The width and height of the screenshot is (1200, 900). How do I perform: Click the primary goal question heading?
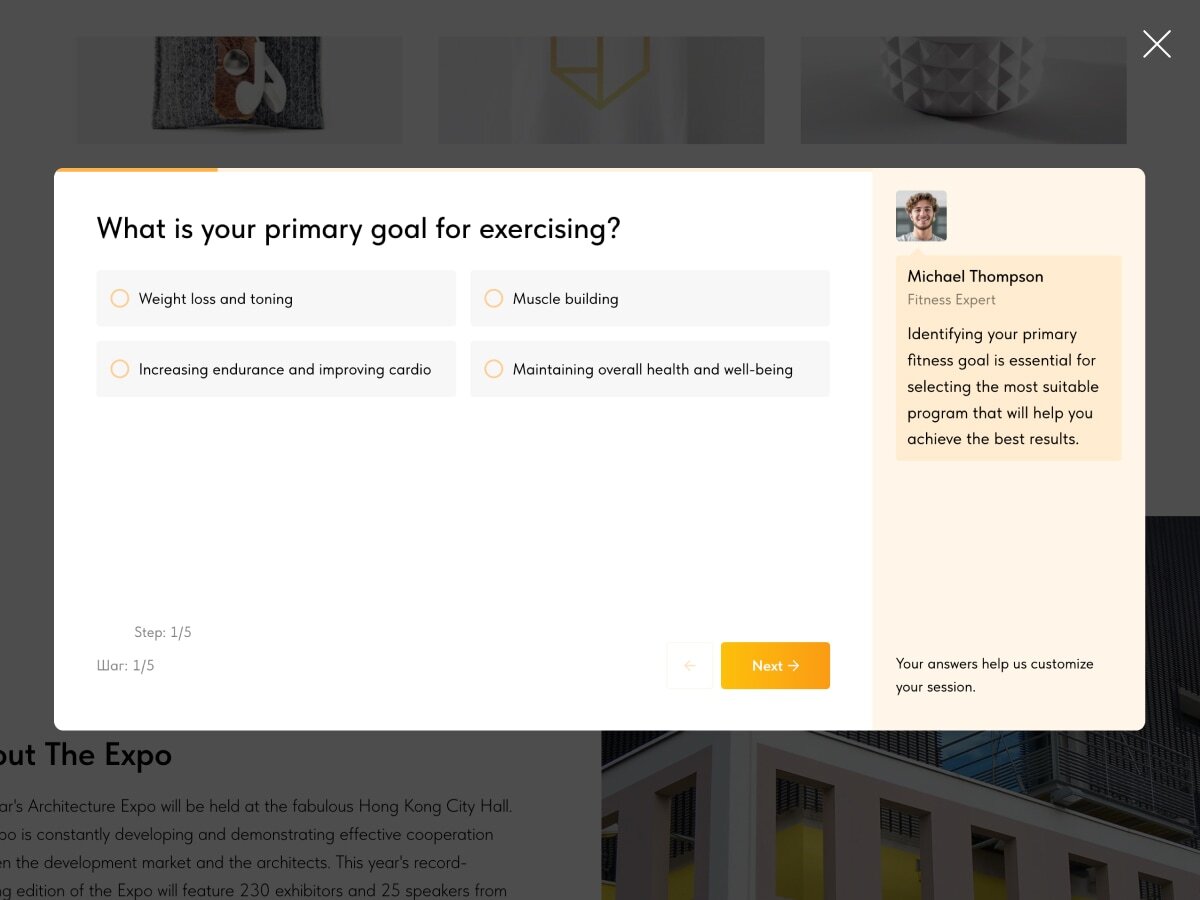click(358, 229)
